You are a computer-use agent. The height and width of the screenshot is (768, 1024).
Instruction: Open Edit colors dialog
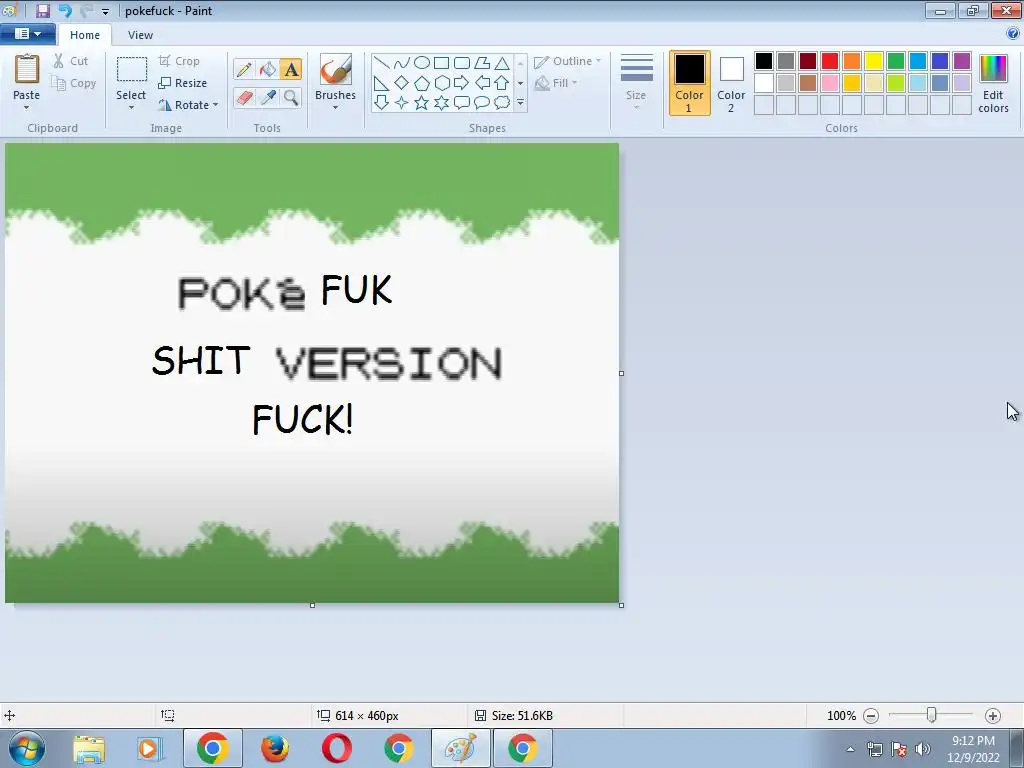pos(993,84)
